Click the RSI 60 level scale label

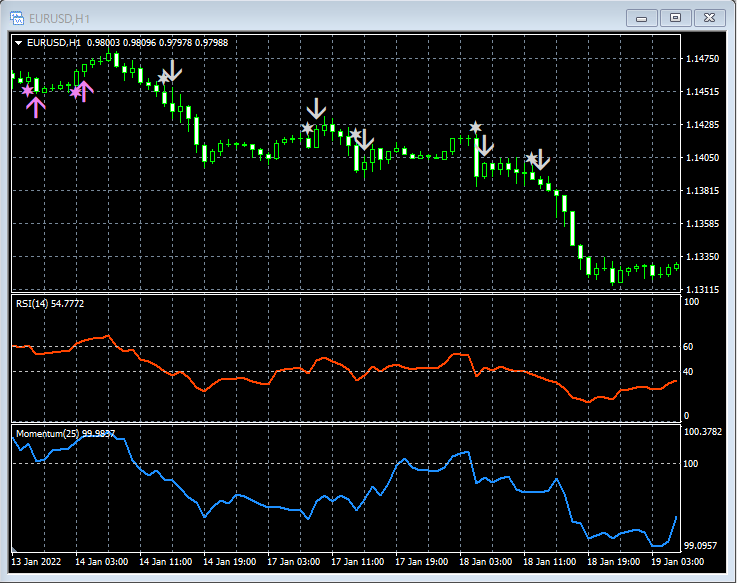pos(688,347)
